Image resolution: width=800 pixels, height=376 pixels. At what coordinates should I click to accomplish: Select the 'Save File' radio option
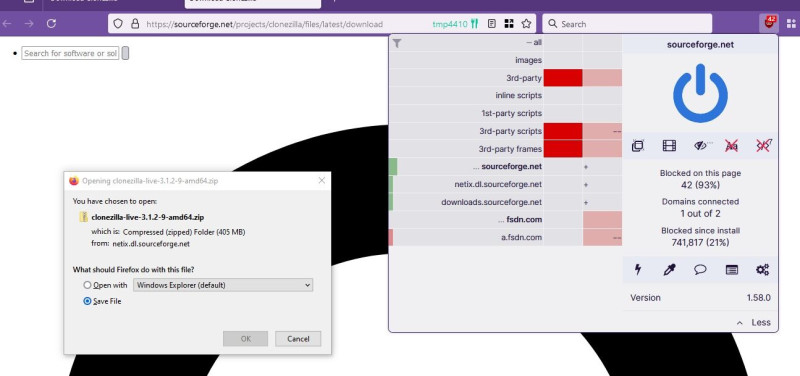(87, 301)
